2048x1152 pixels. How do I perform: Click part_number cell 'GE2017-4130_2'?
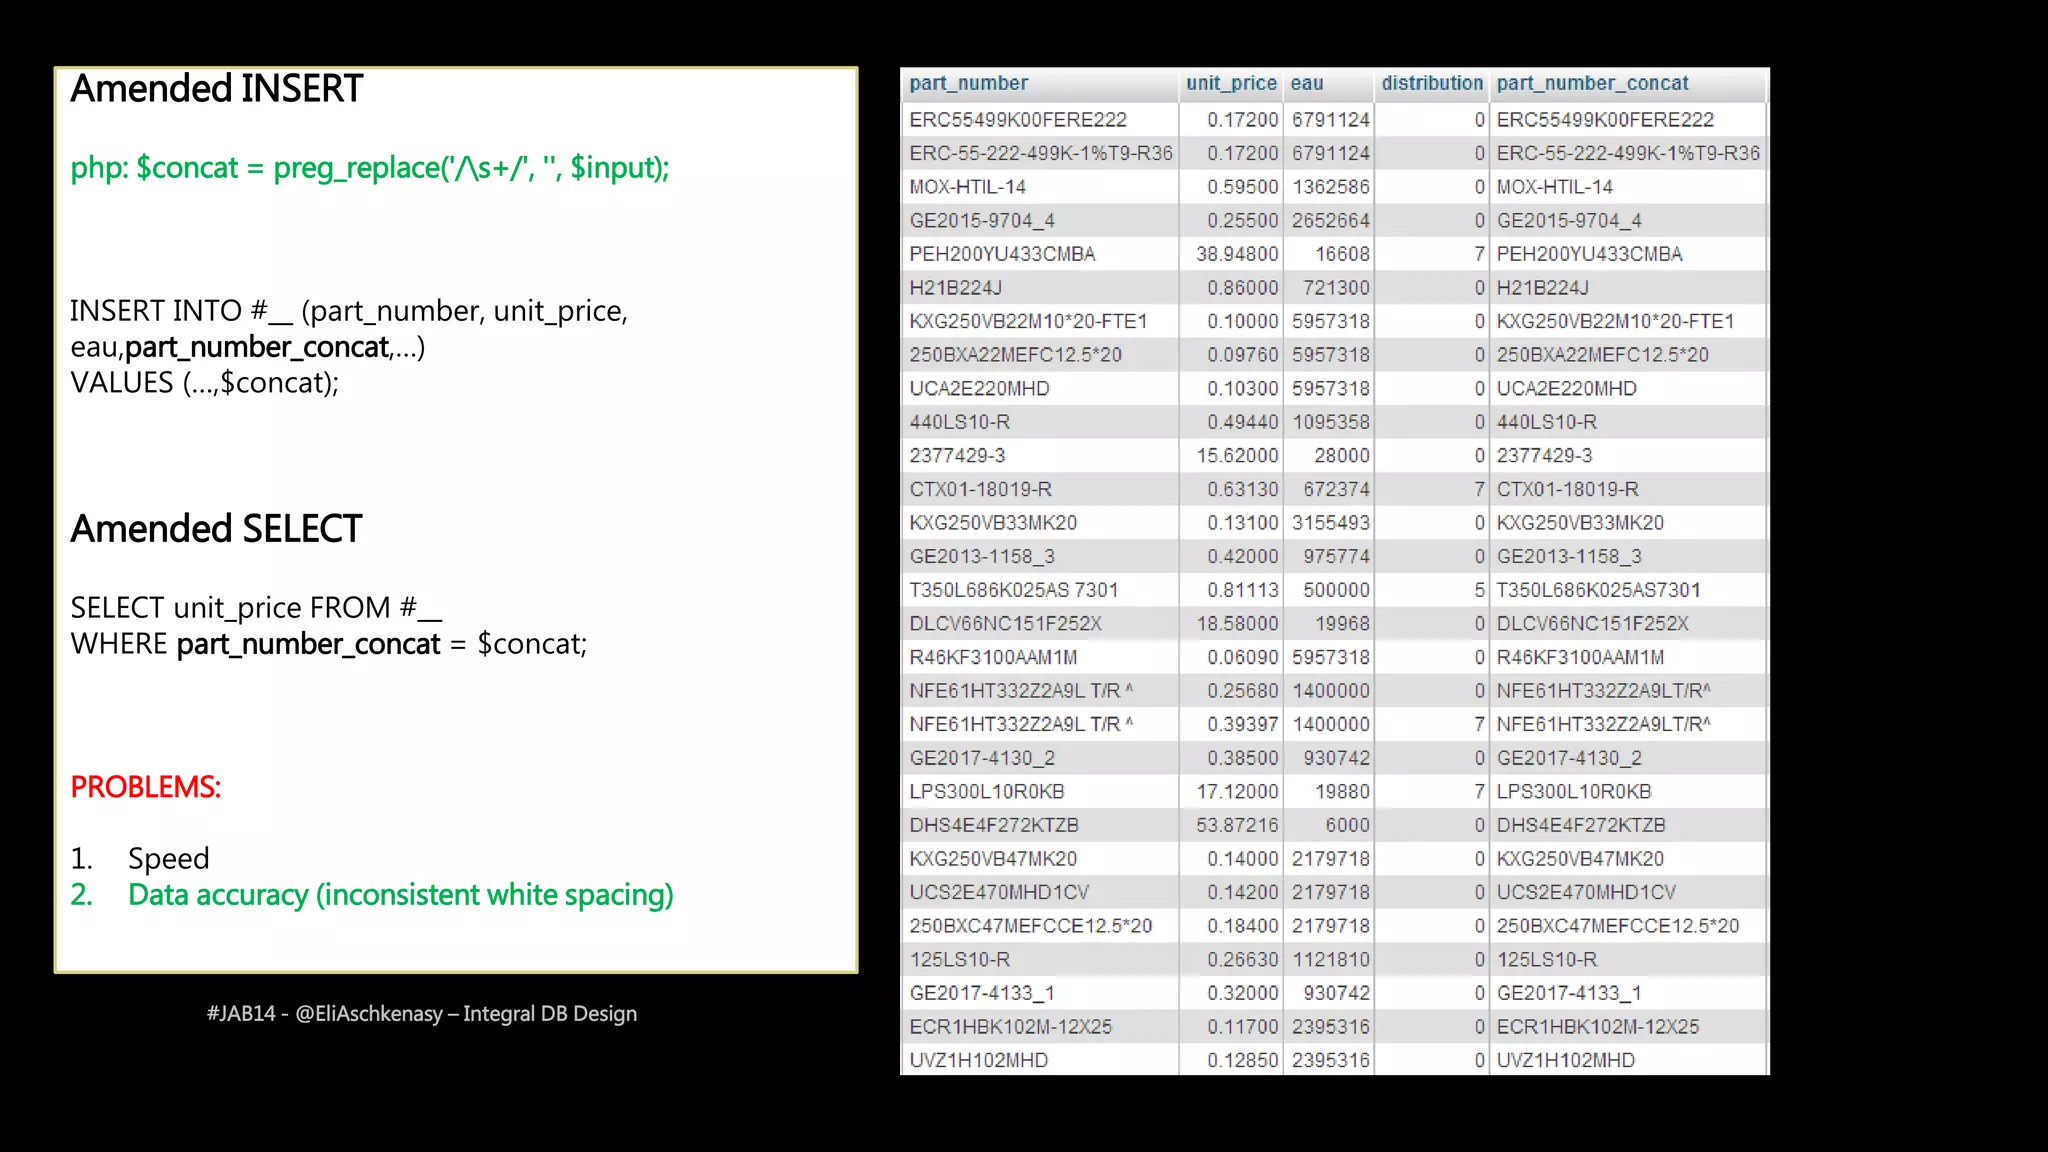(981, 759)
